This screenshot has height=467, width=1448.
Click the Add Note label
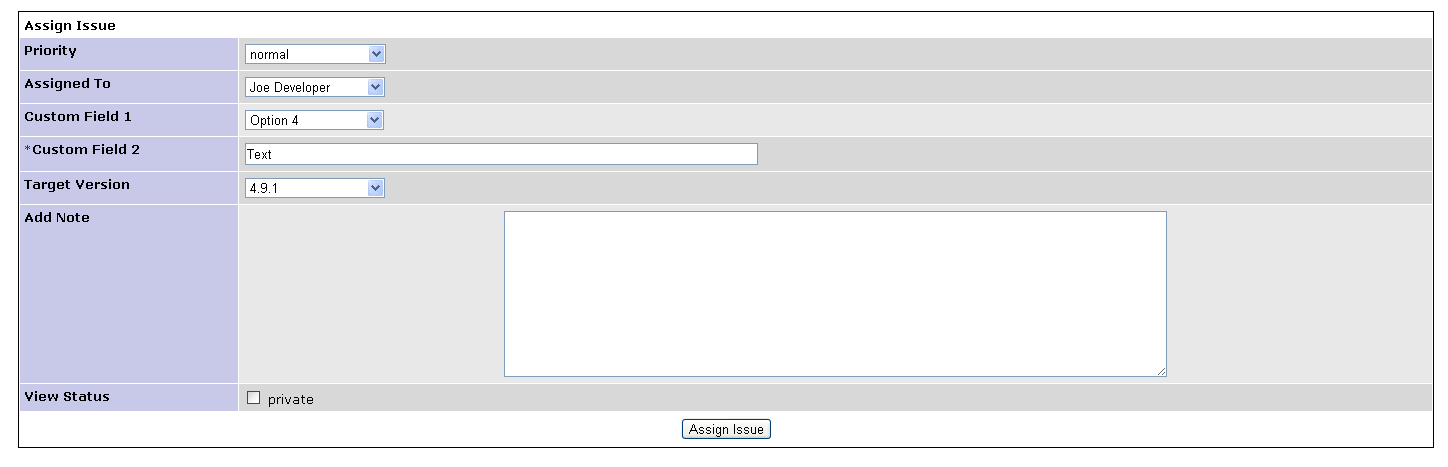(x=57, y=217)
